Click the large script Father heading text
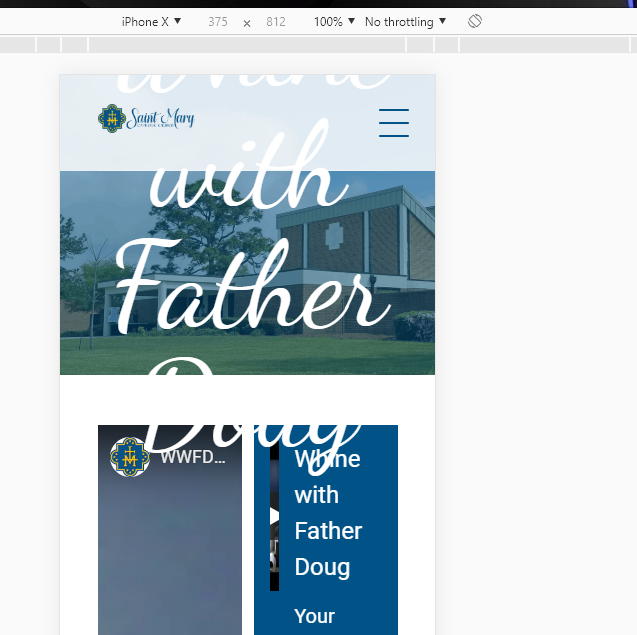Screen dimensions: 637x635 (x=253, y=284)
